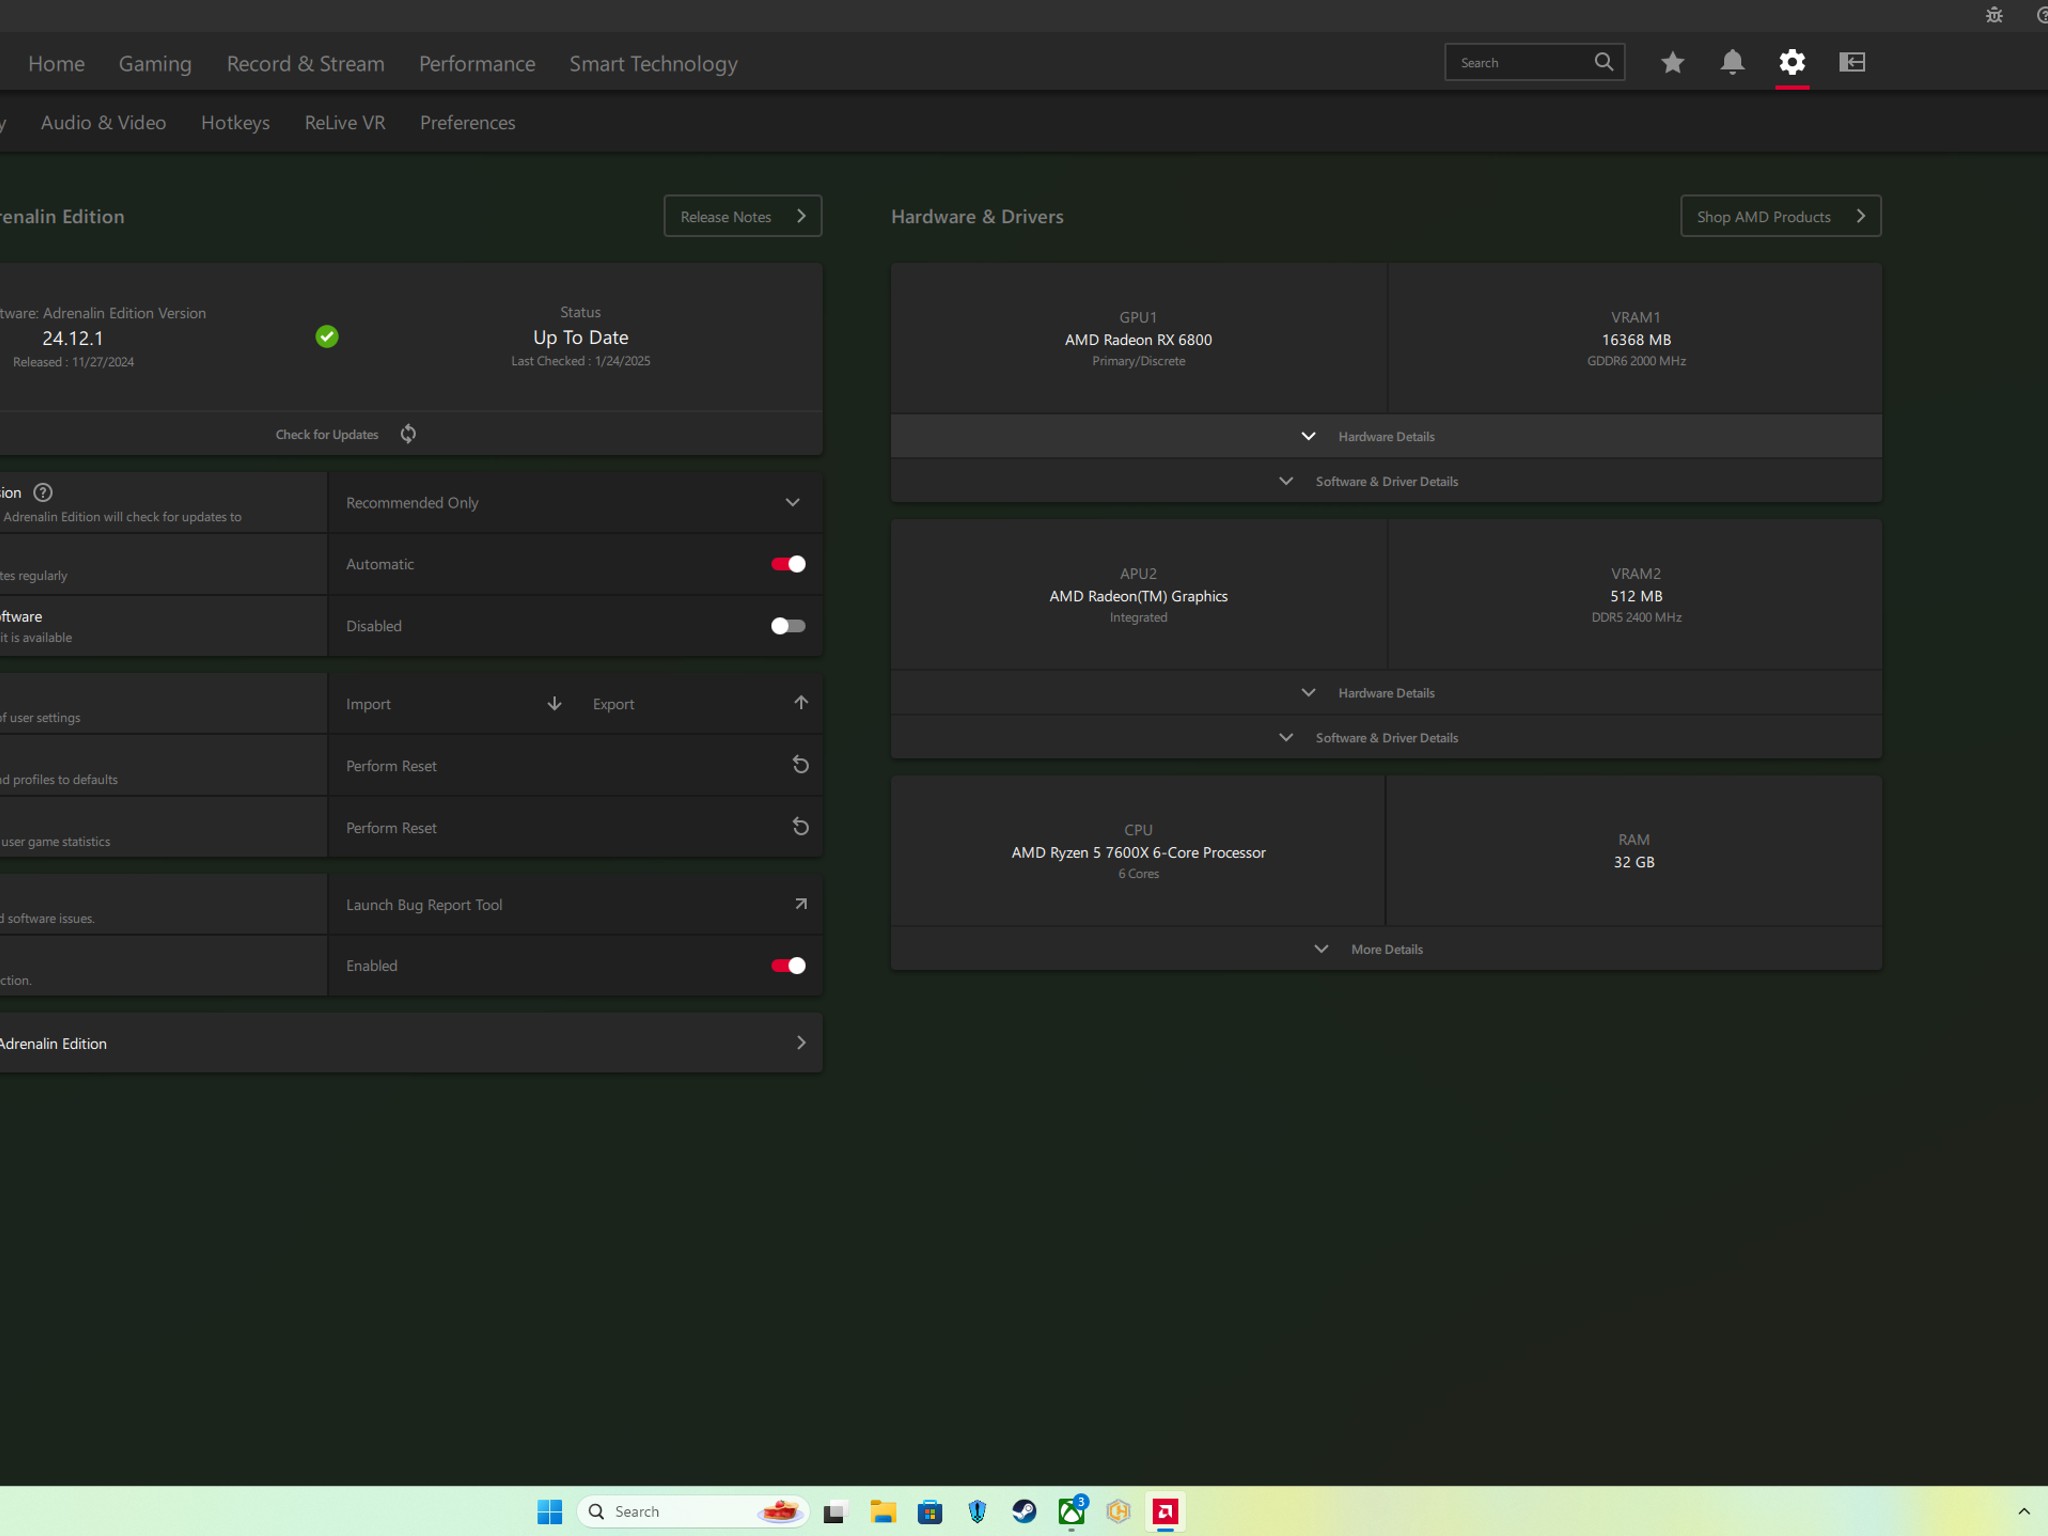The image size is (2048, 1536).
Task: Turn off the Automatic toggle
Action: [x=788, y=564]
